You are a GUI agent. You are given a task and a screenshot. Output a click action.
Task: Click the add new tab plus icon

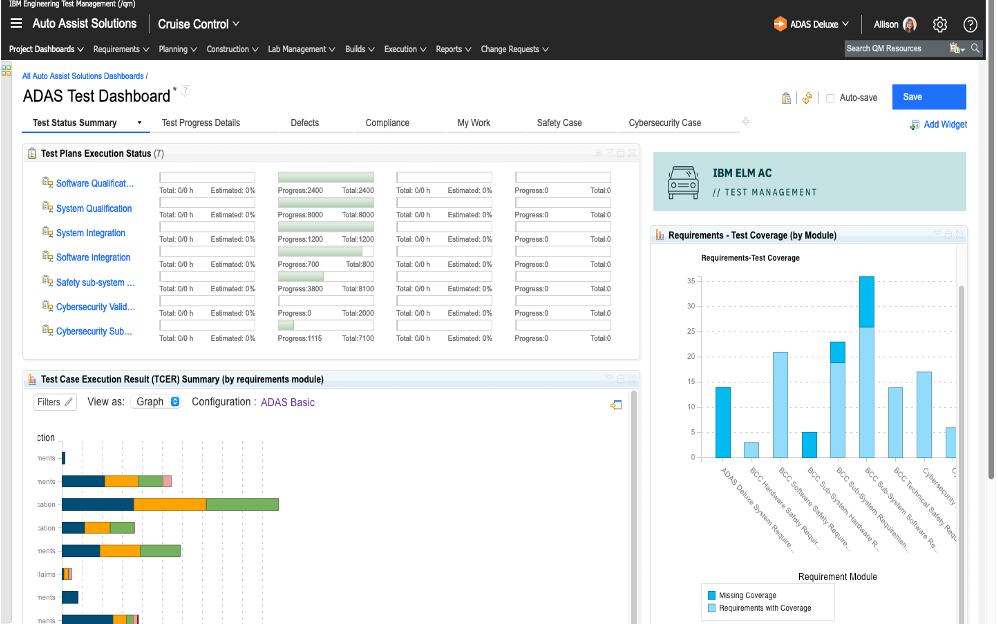[745, 122]
